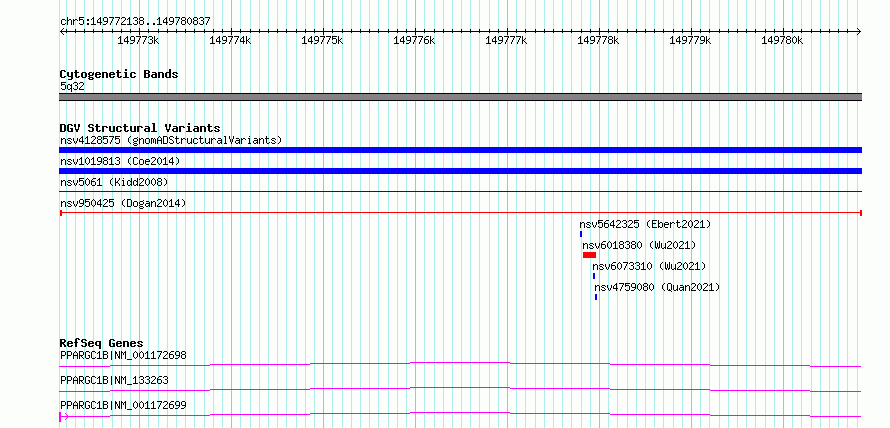The image size is (890, 428).
Task: Click the magenta arrow of NM_001172699
Action: pos(64,417)
